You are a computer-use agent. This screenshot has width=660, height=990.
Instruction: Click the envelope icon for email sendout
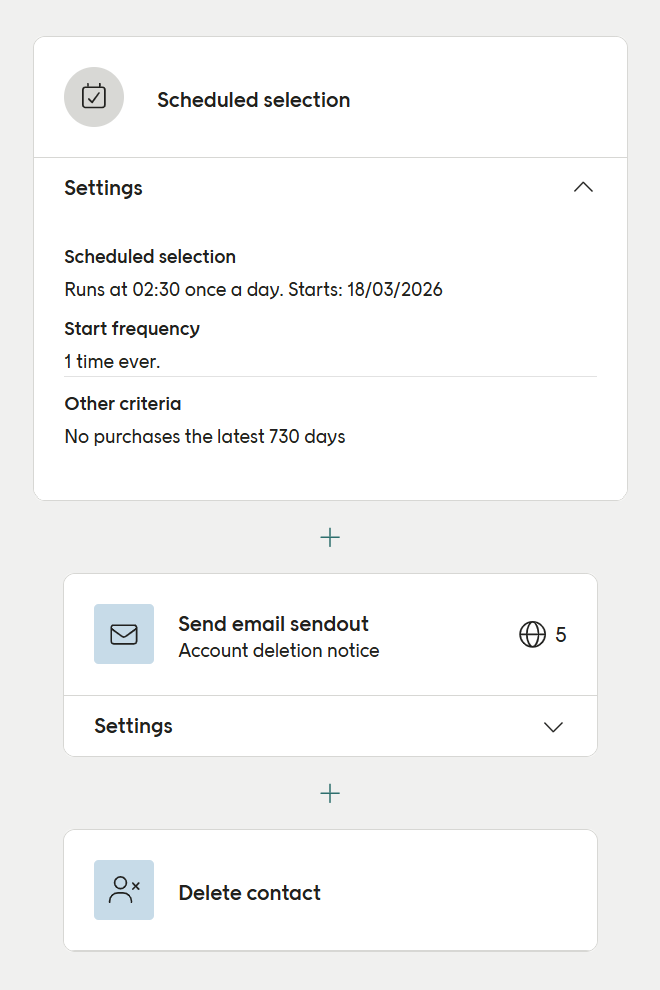pyautogui.click(x=124, y=634)
